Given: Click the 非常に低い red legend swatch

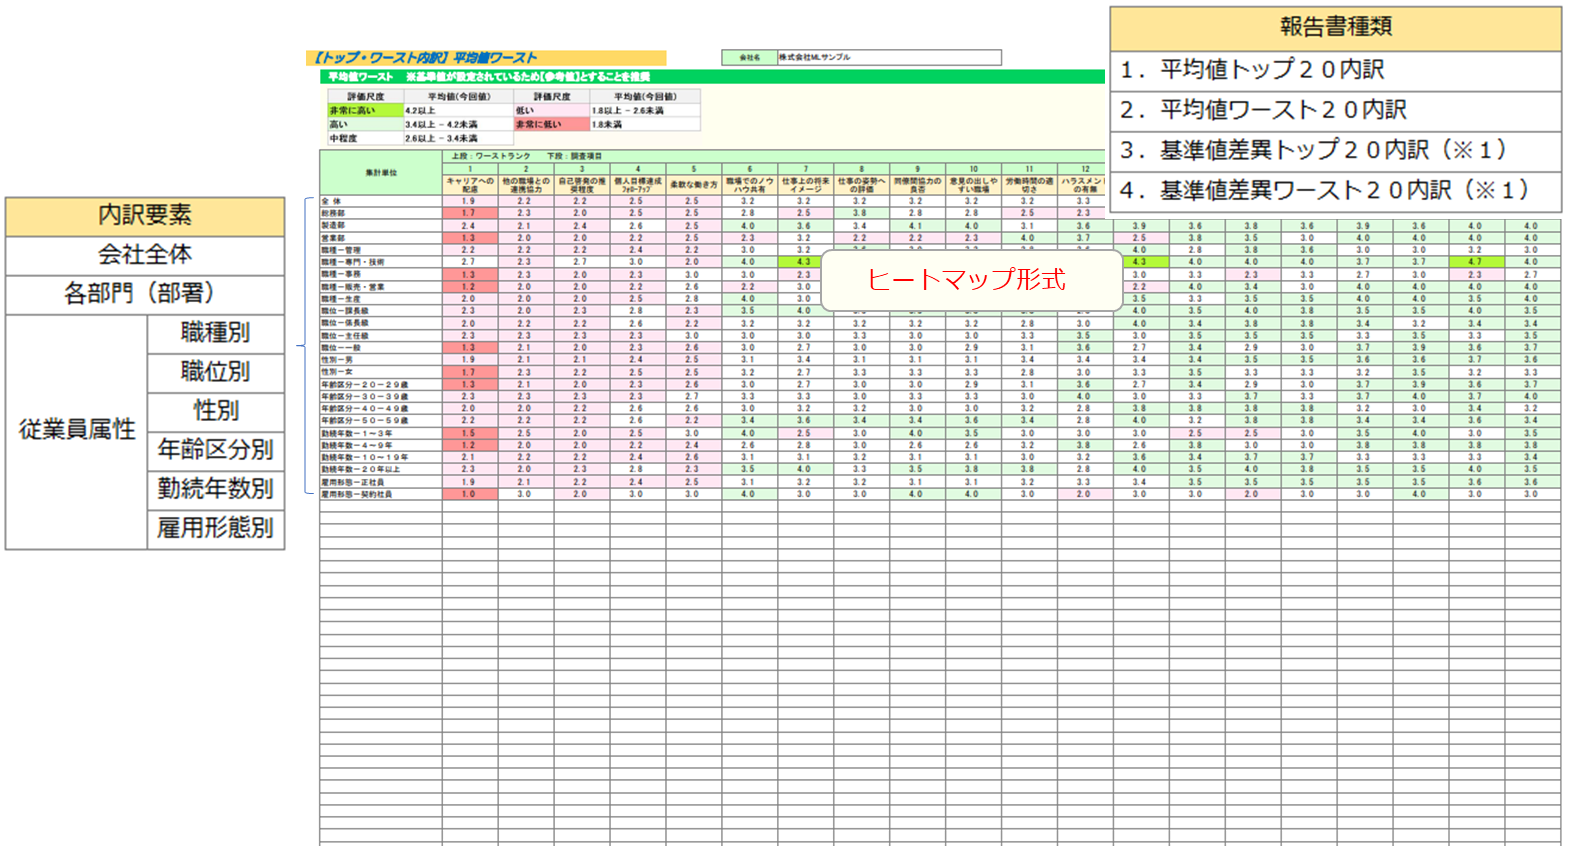Looking at the screenshot, I should [x=550, y=125].
